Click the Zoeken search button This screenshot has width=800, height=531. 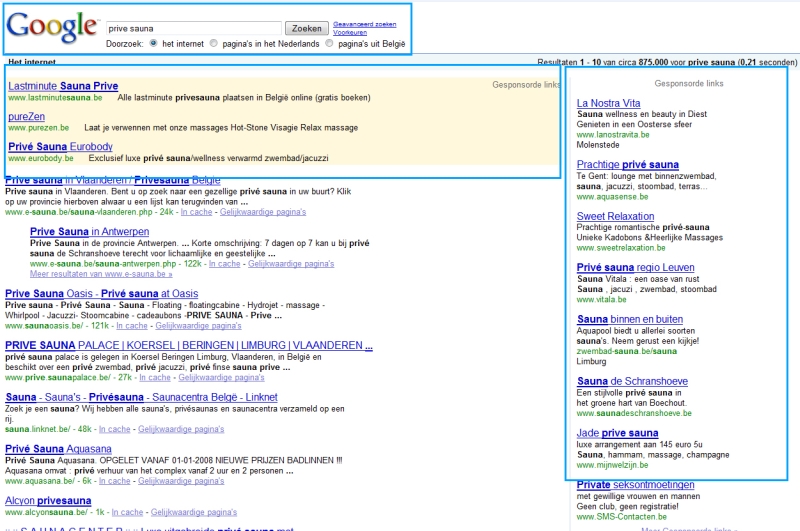click(306, 29)
